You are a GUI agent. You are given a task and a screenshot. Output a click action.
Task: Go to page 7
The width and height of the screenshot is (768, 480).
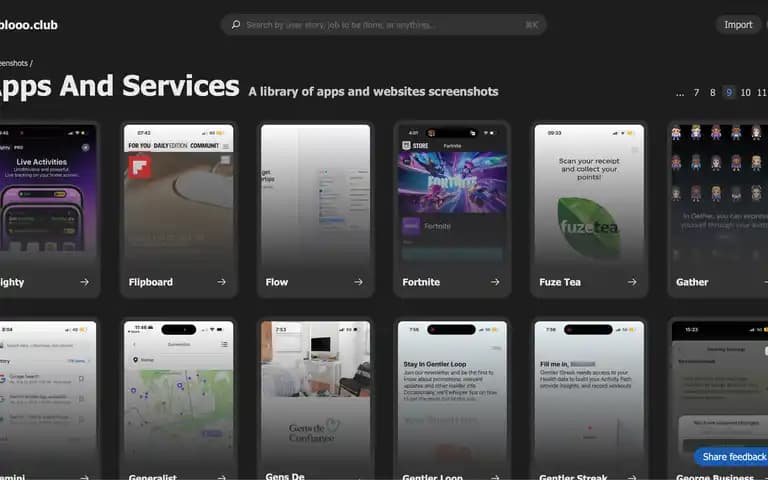coord(696,93)
